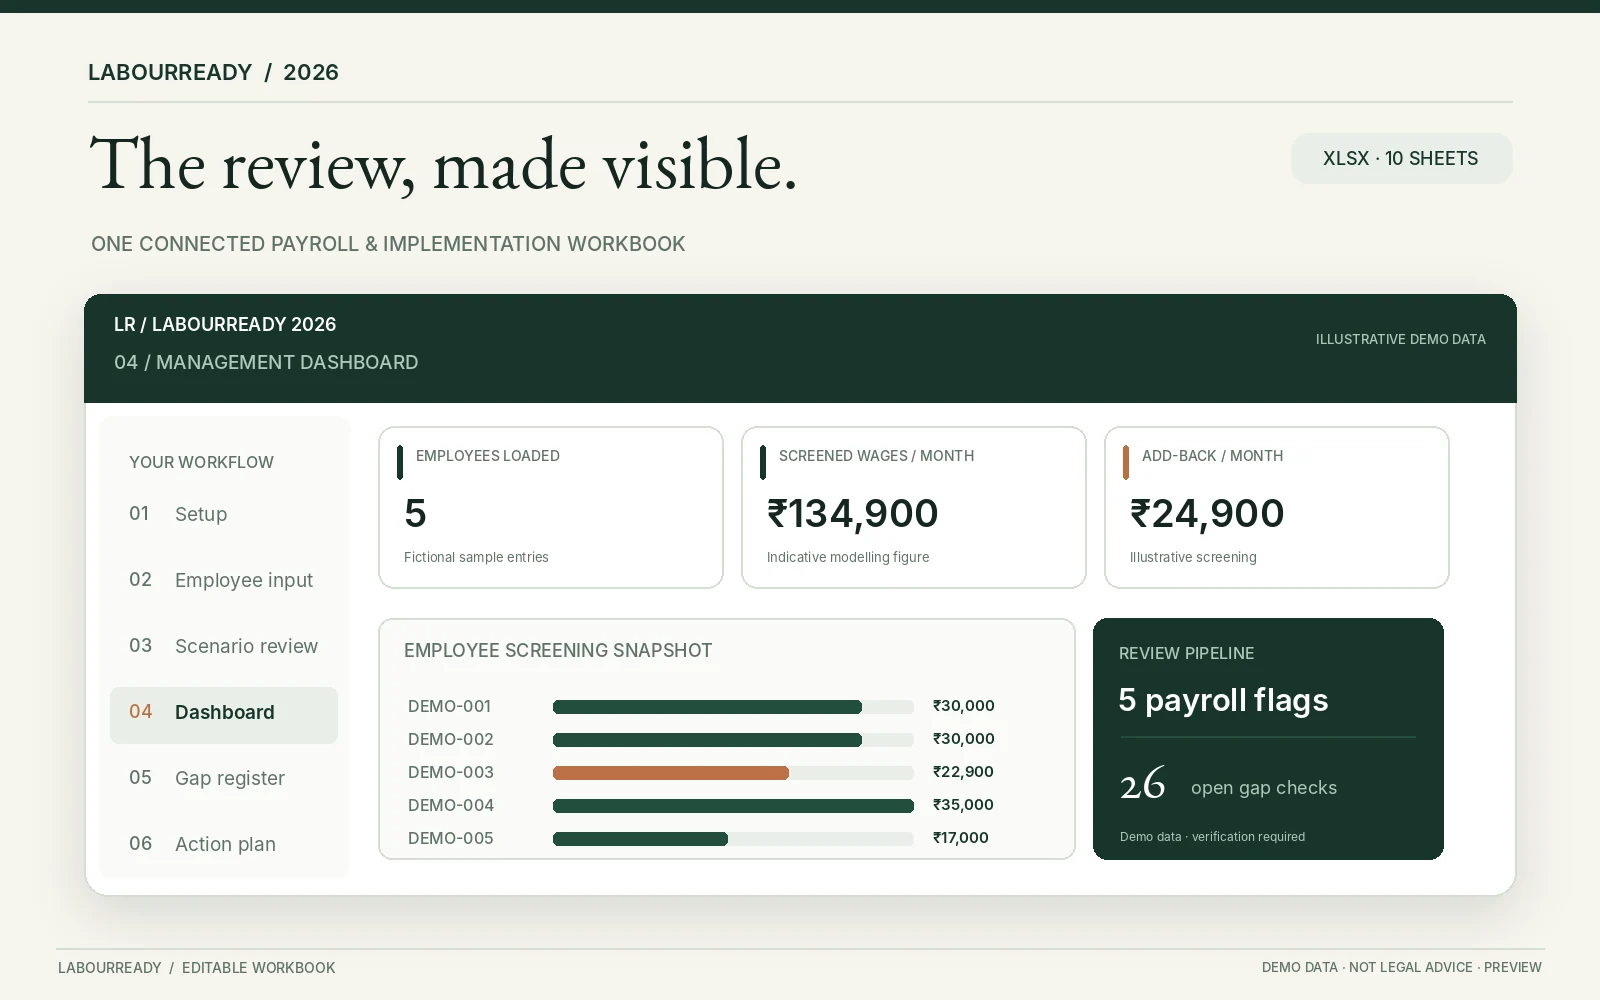Viewport: 1600px width, 1000px height.
Task: Click the ₹17,000 value for DEMO-005
Action: tap(961, 838)
